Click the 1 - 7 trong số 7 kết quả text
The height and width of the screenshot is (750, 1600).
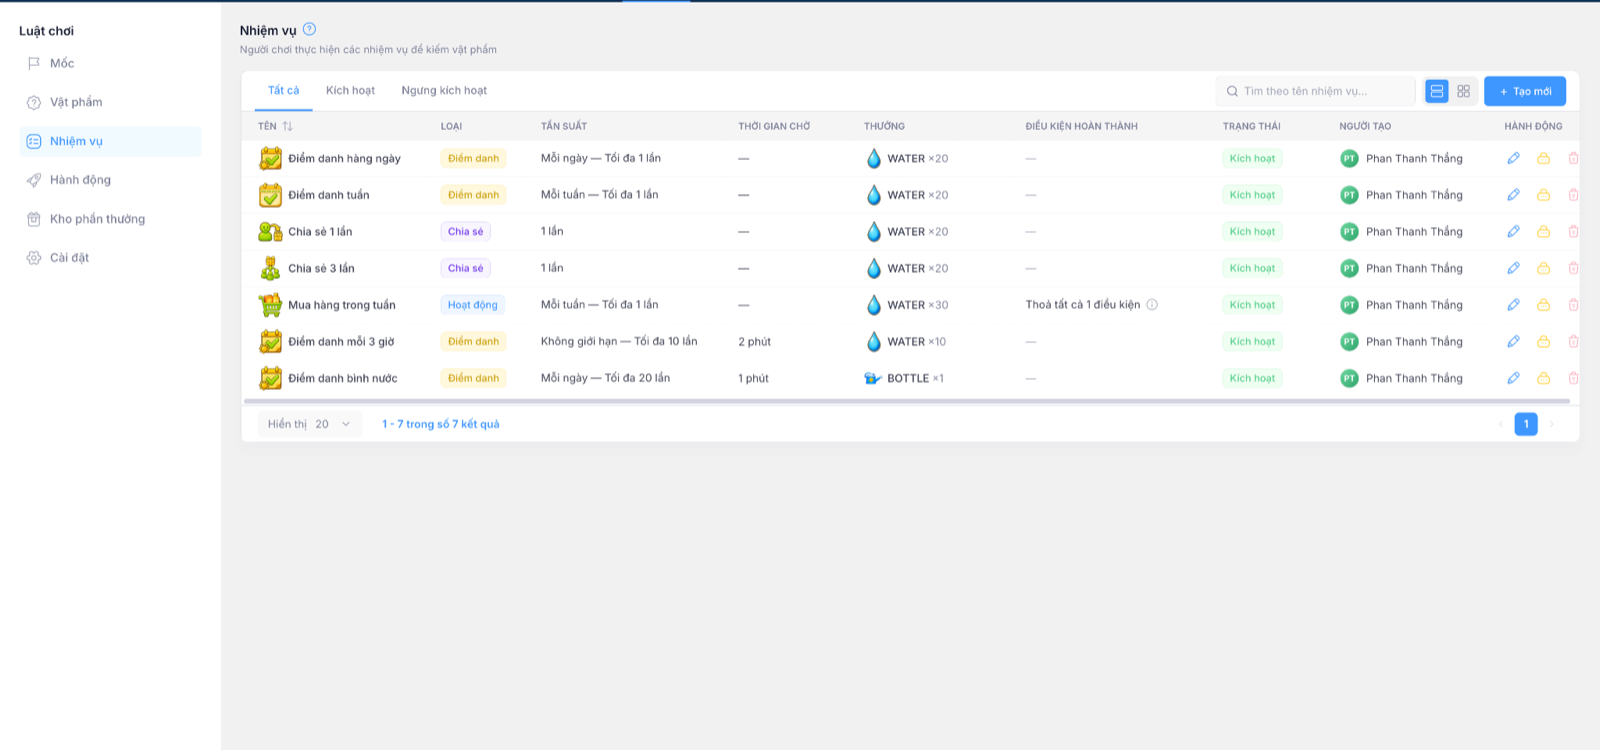click(440, 424)
